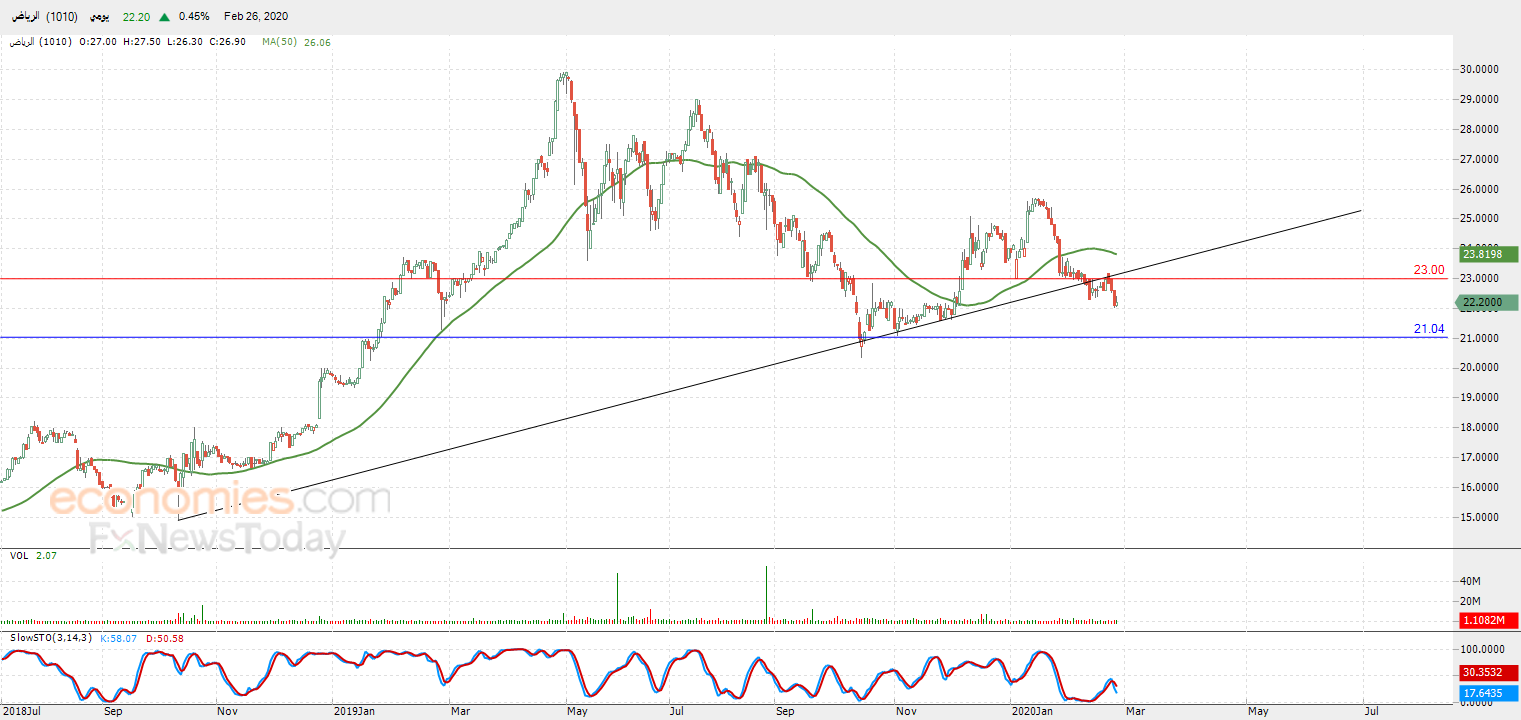
Task: Select the red 23.00 level label
Action: click(1429, 270)
